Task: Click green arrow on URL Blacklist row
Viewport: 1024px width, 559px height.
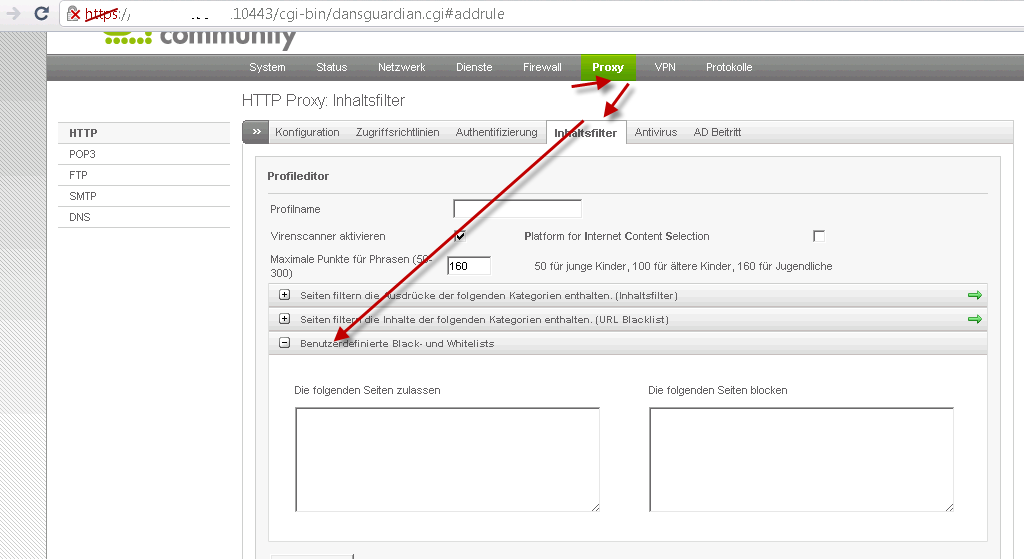Action: (x=974, y=319)
